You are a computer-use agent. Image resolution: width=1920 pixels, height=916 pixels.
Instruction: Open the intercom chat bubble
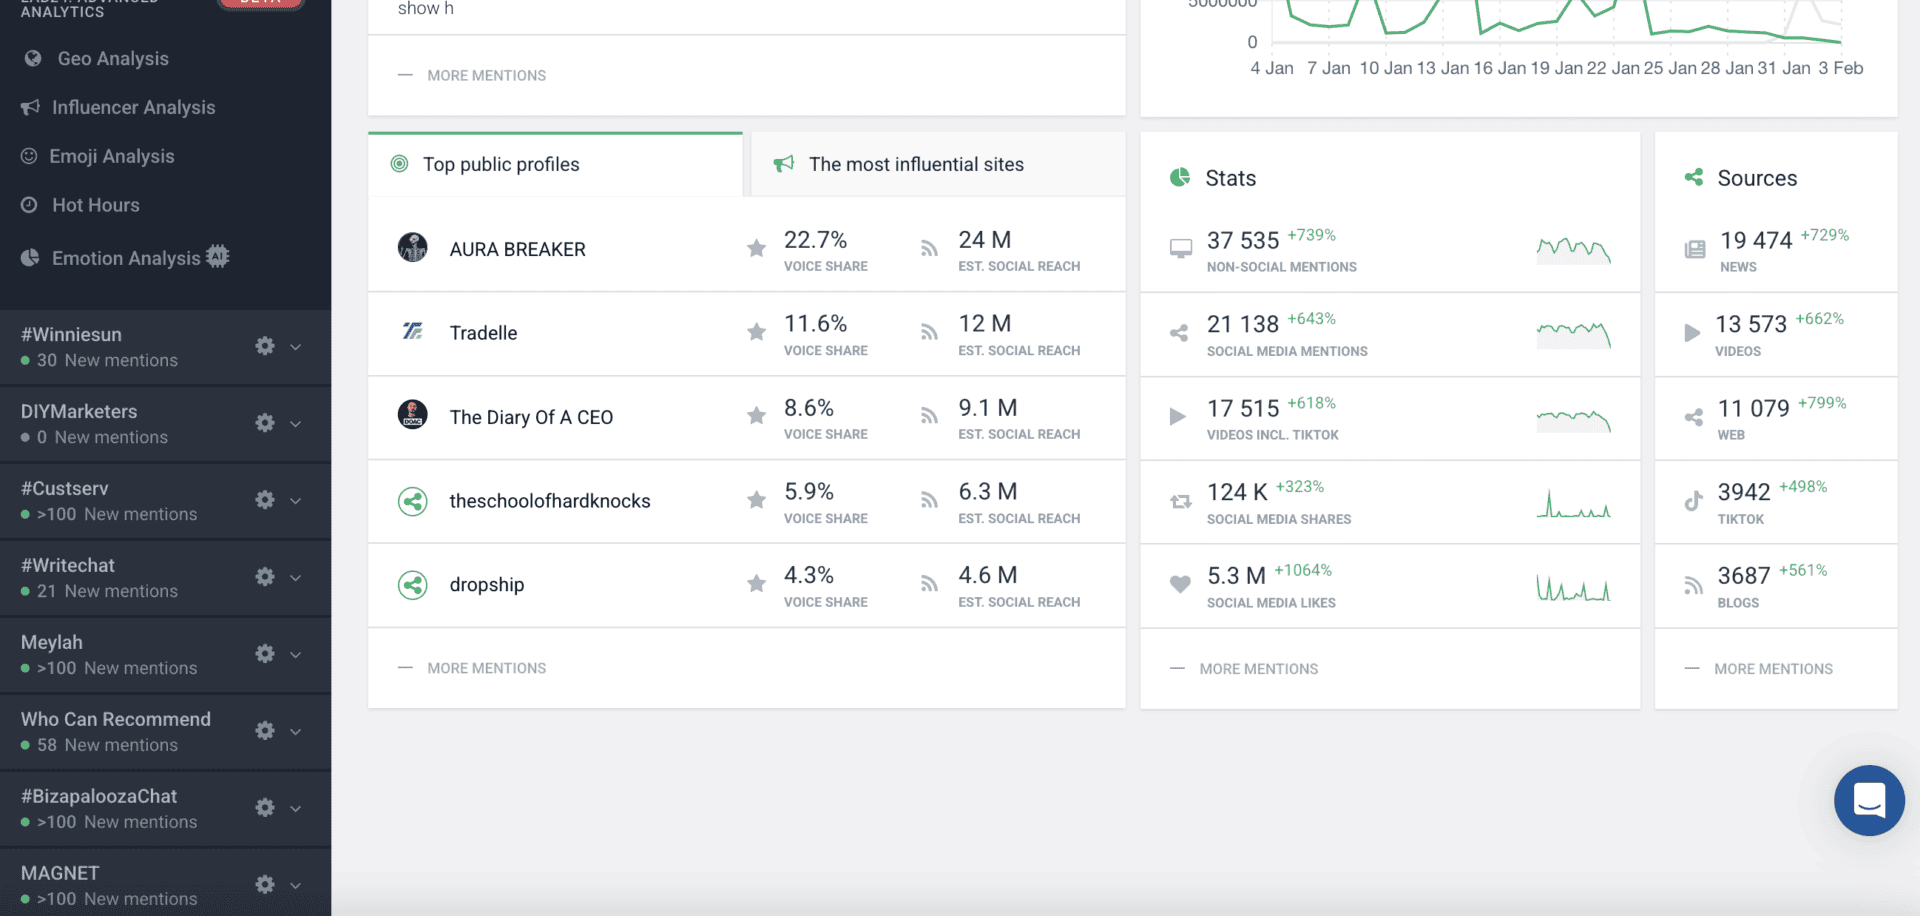tap(1869, 800)
